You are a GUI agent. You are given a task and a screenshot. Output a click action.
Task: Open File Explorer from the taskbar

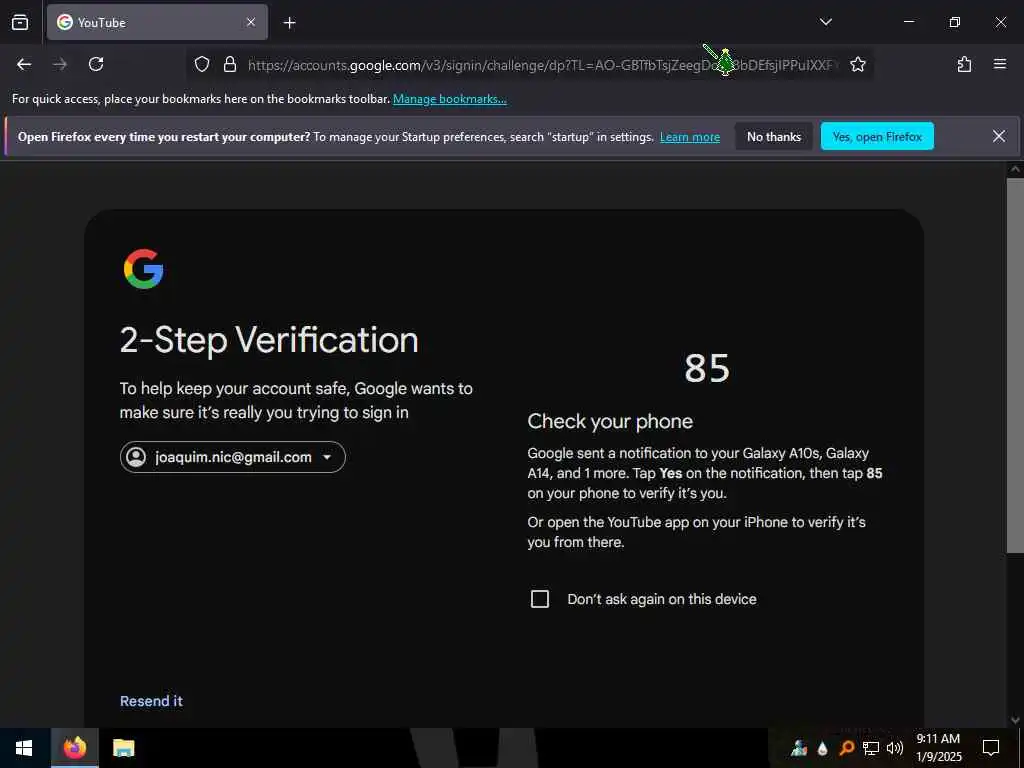click(123, 748)
